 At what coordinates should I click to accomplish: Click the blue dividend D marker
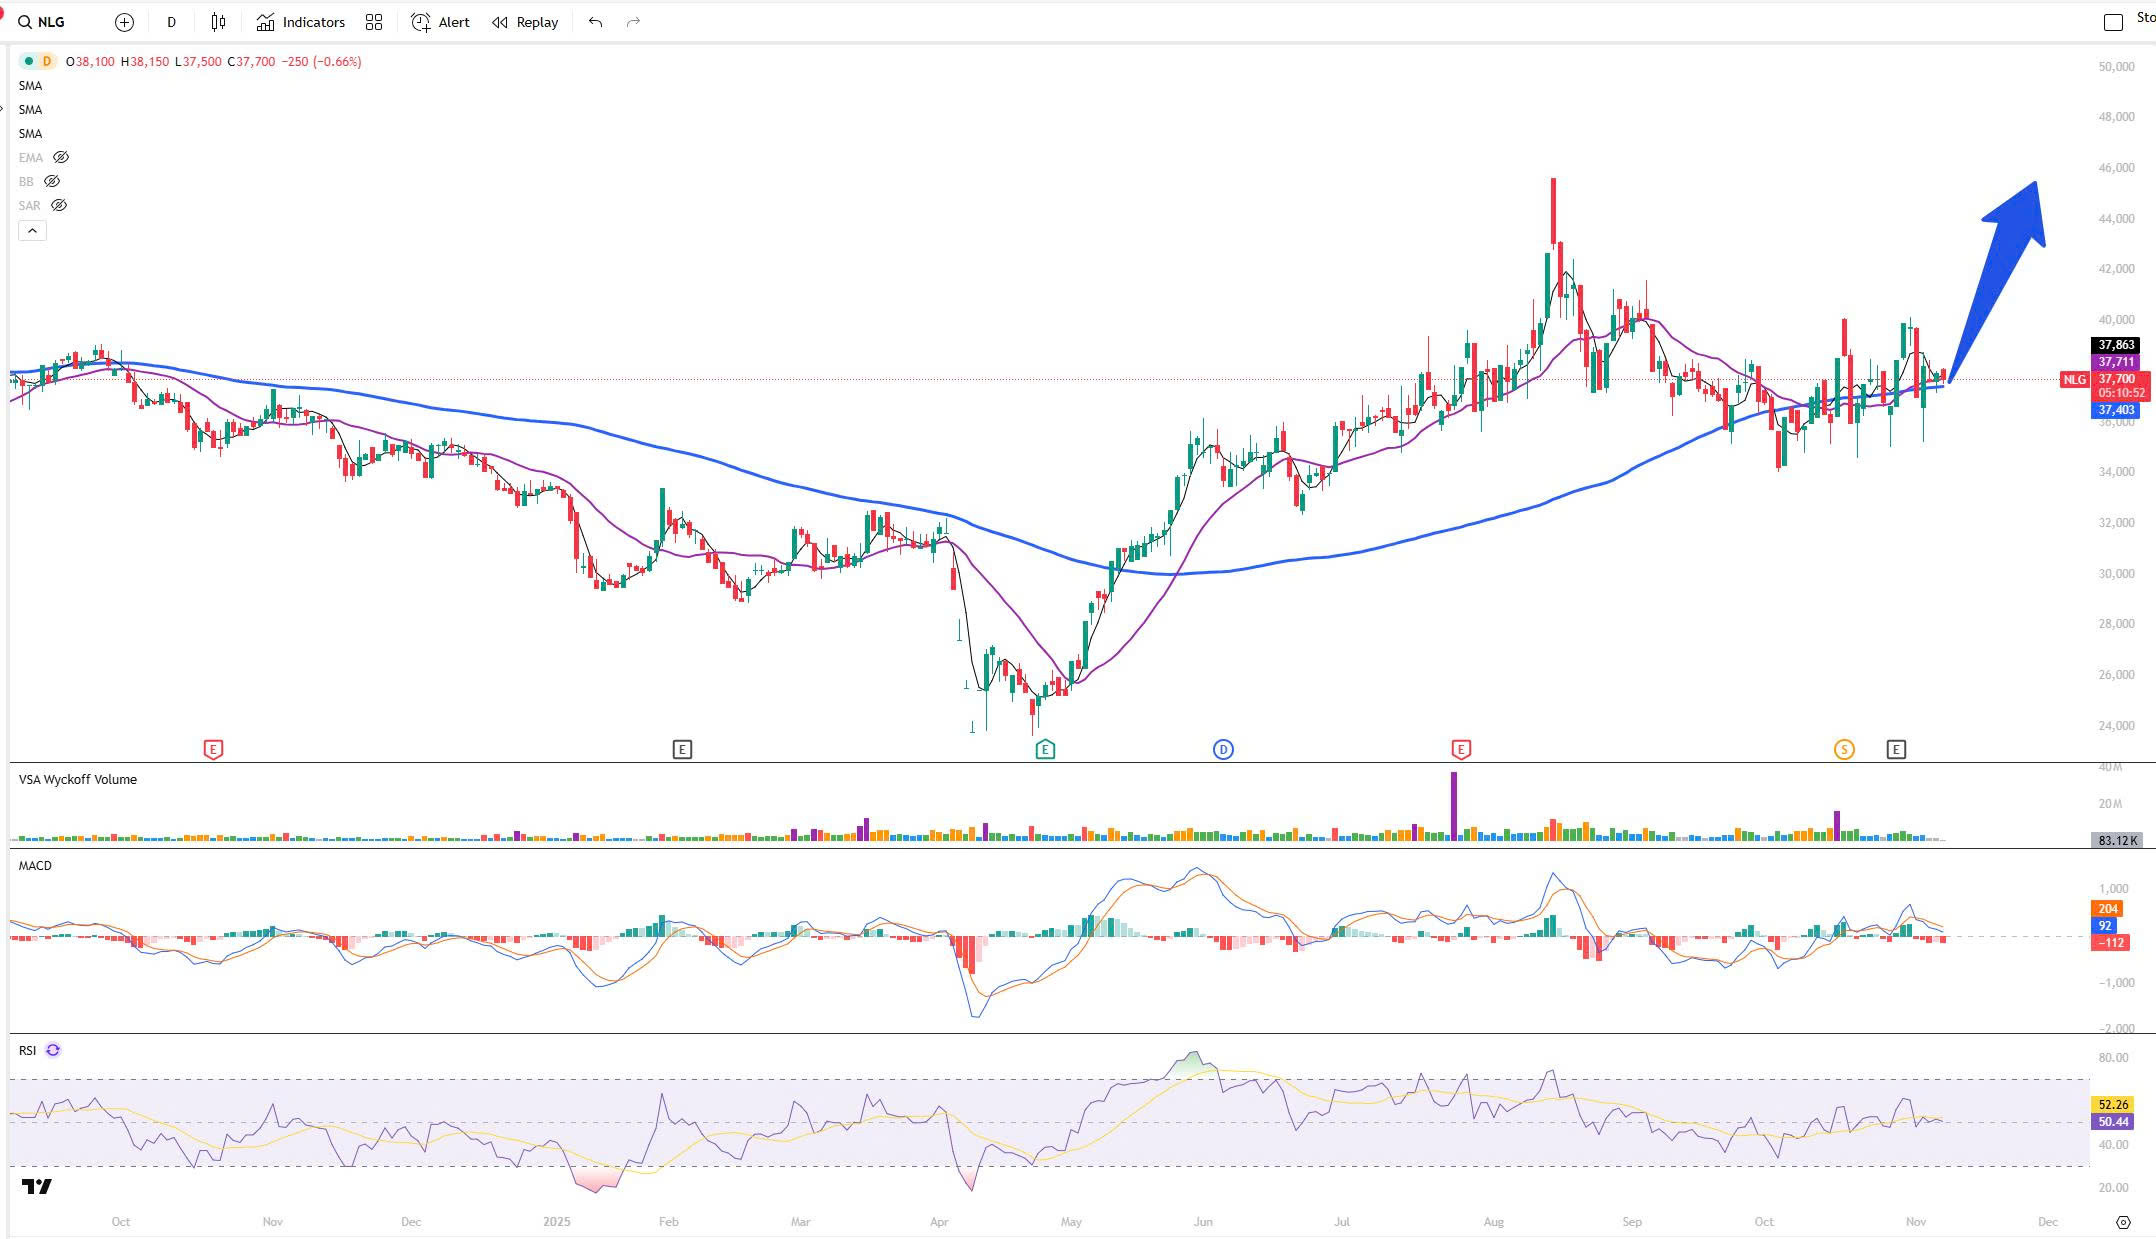(x=1223, y=749)
